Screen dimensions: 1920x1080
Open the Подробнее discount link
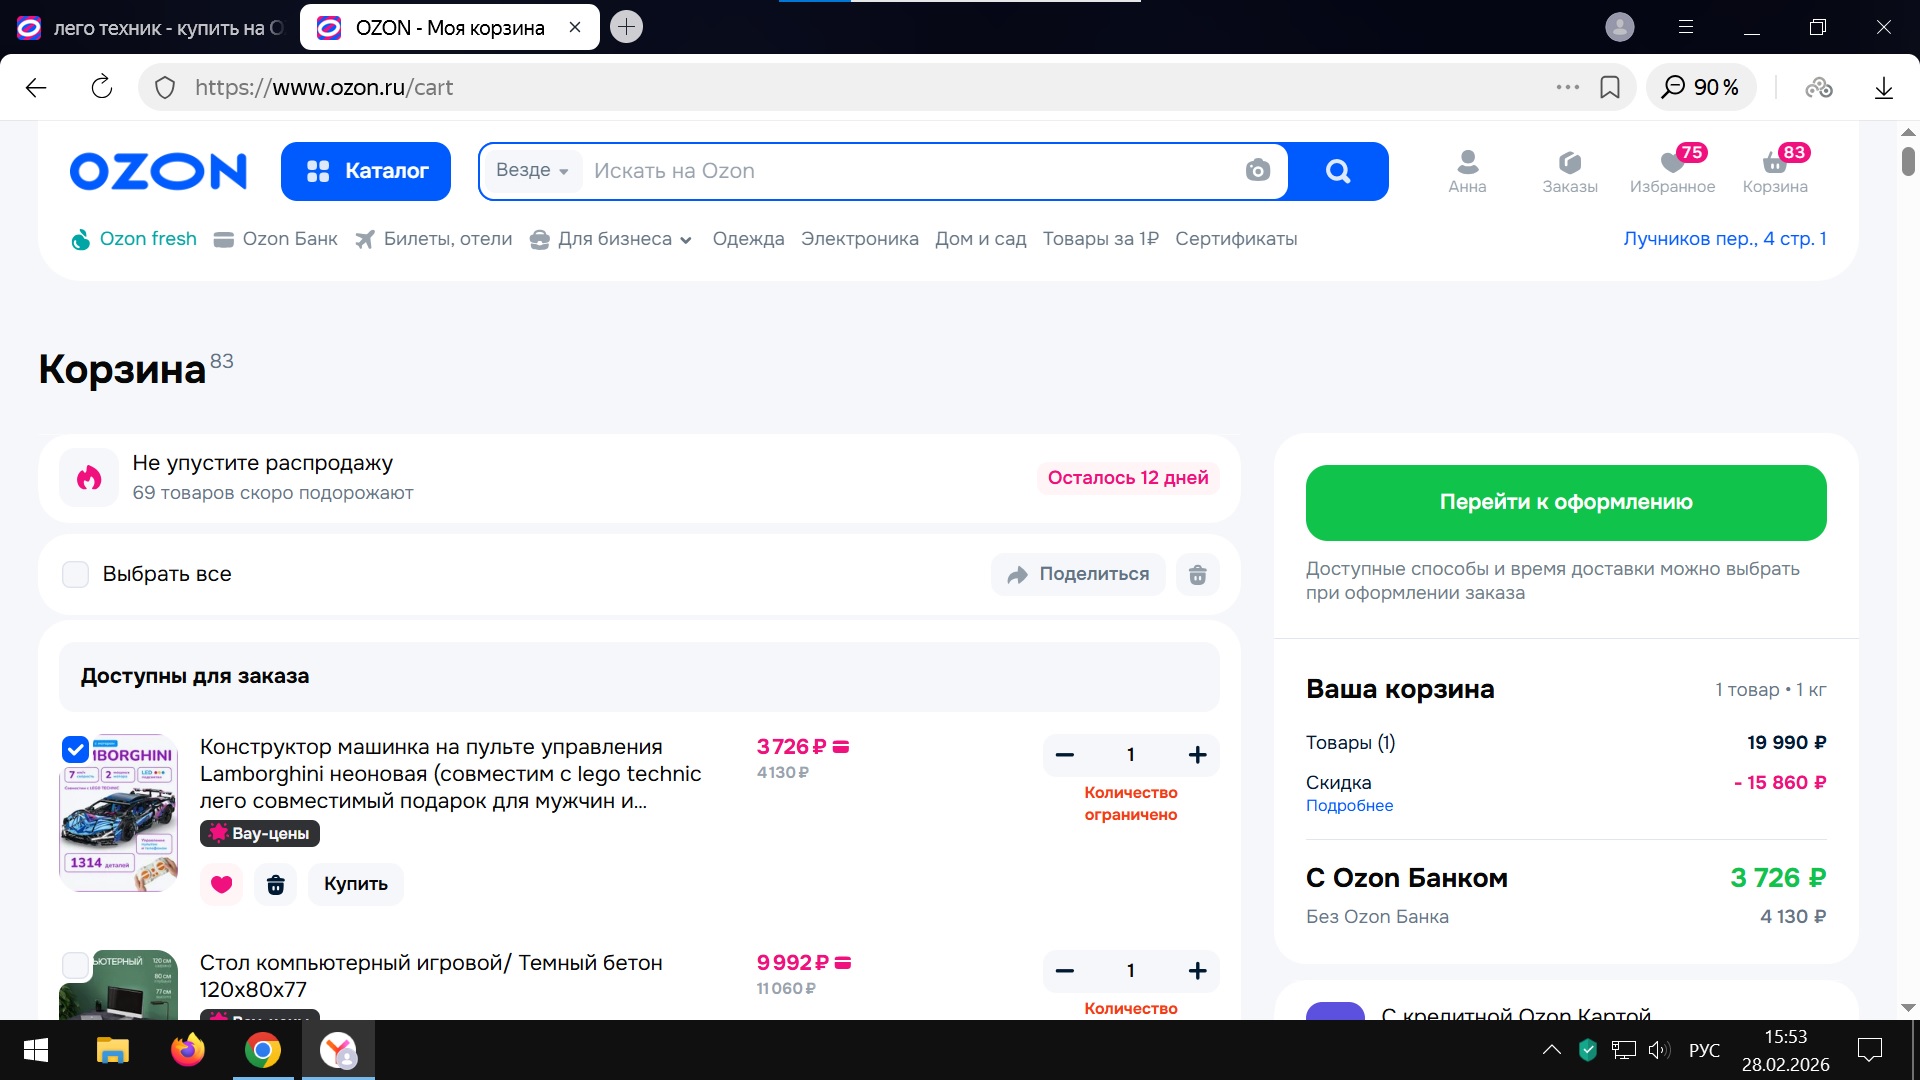(x=1349, y=806)
